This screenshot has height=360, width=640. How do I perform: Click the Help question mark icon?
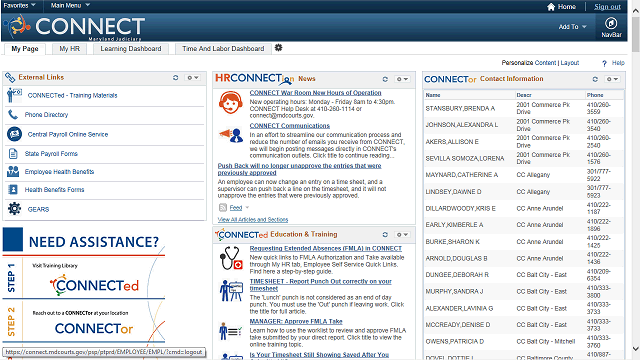tap(604, 63)
